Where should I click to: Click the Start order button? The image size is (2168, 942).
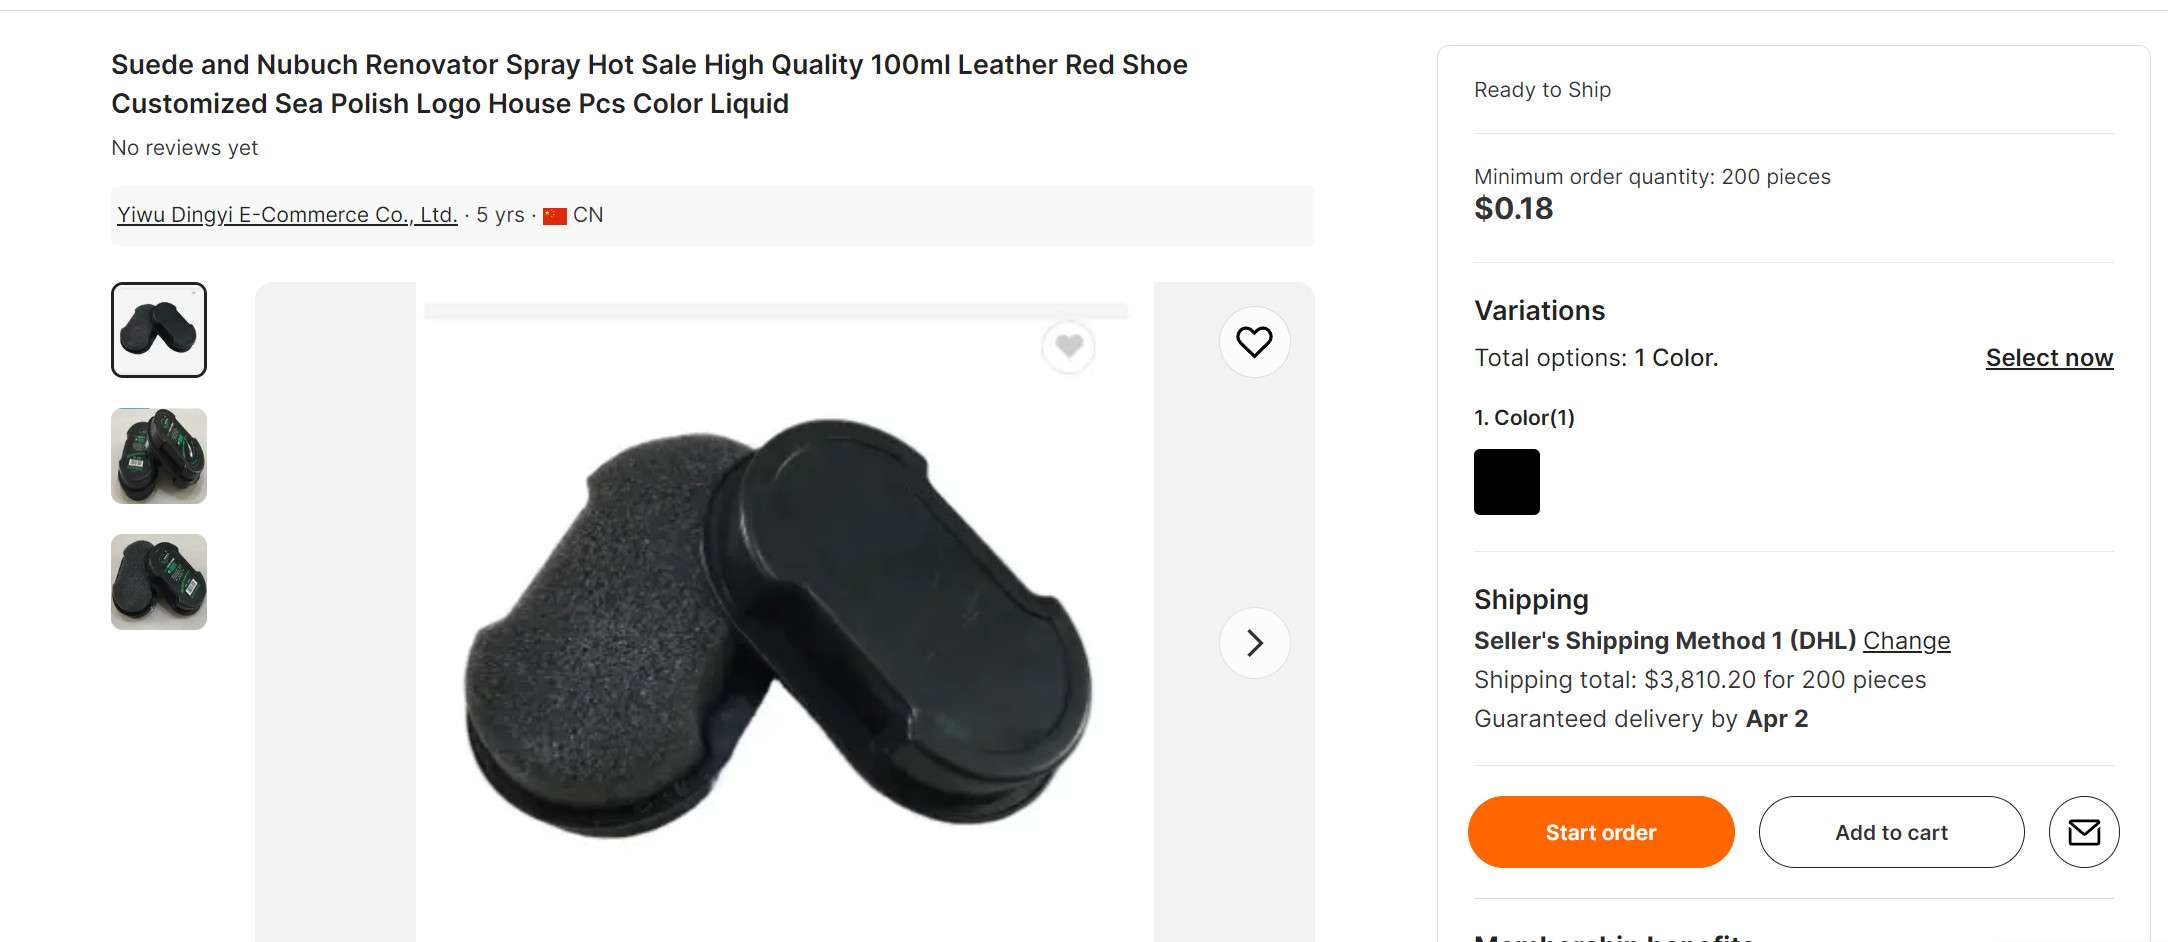tap(1600, 831)
